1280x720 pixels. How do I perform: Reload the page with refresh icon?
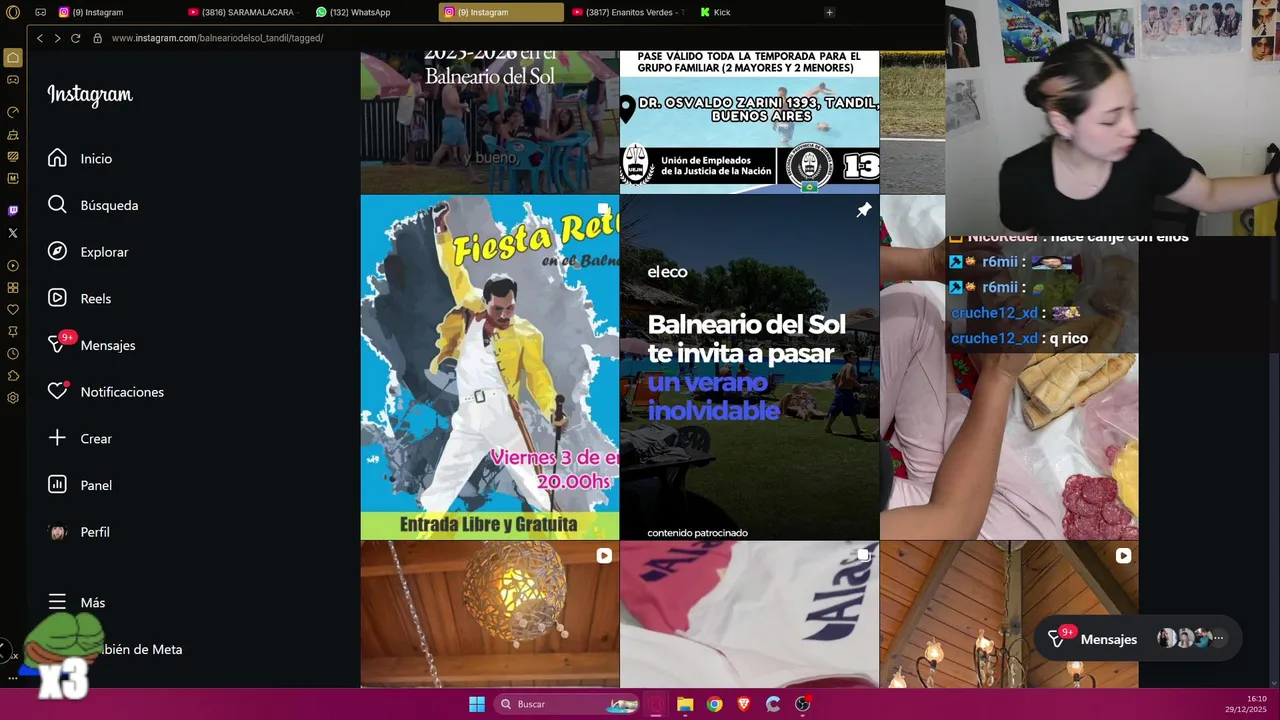(x=75, y=38)
